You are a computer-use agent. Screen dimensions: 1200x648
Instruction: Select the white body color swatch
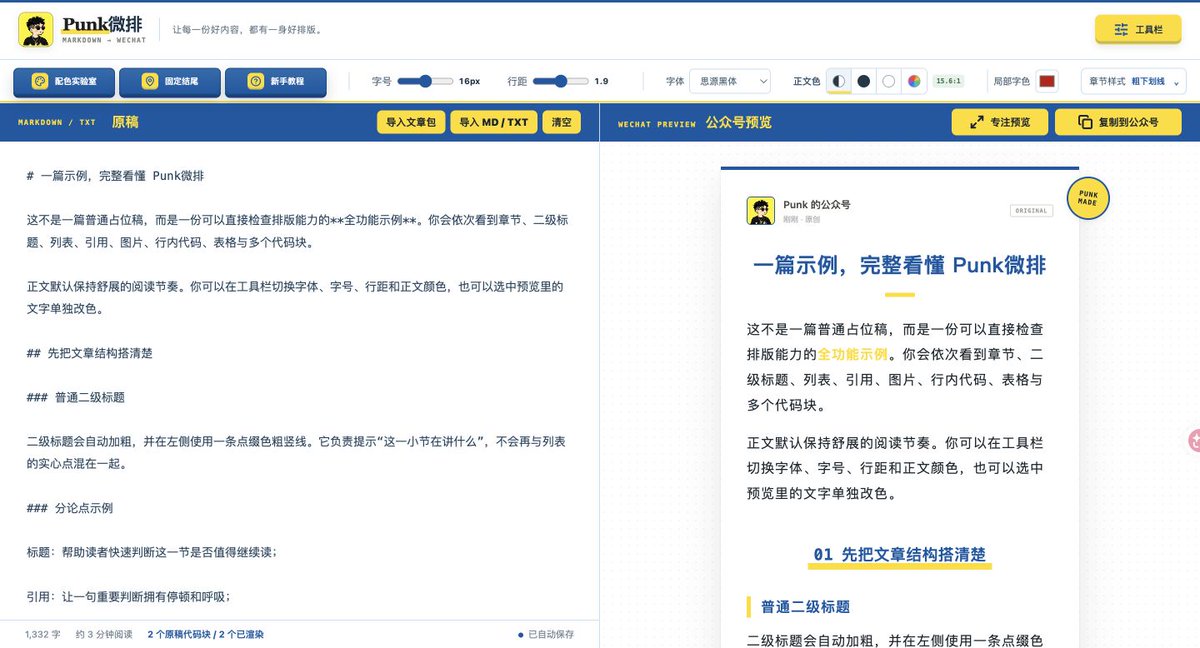pos(888,81)
